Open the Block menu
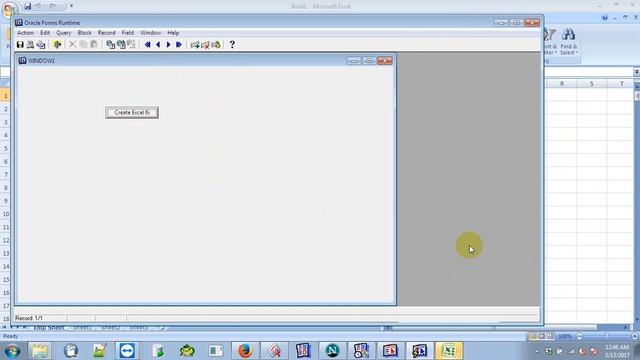This screenshot has width=640, height=360. point(84,33)
